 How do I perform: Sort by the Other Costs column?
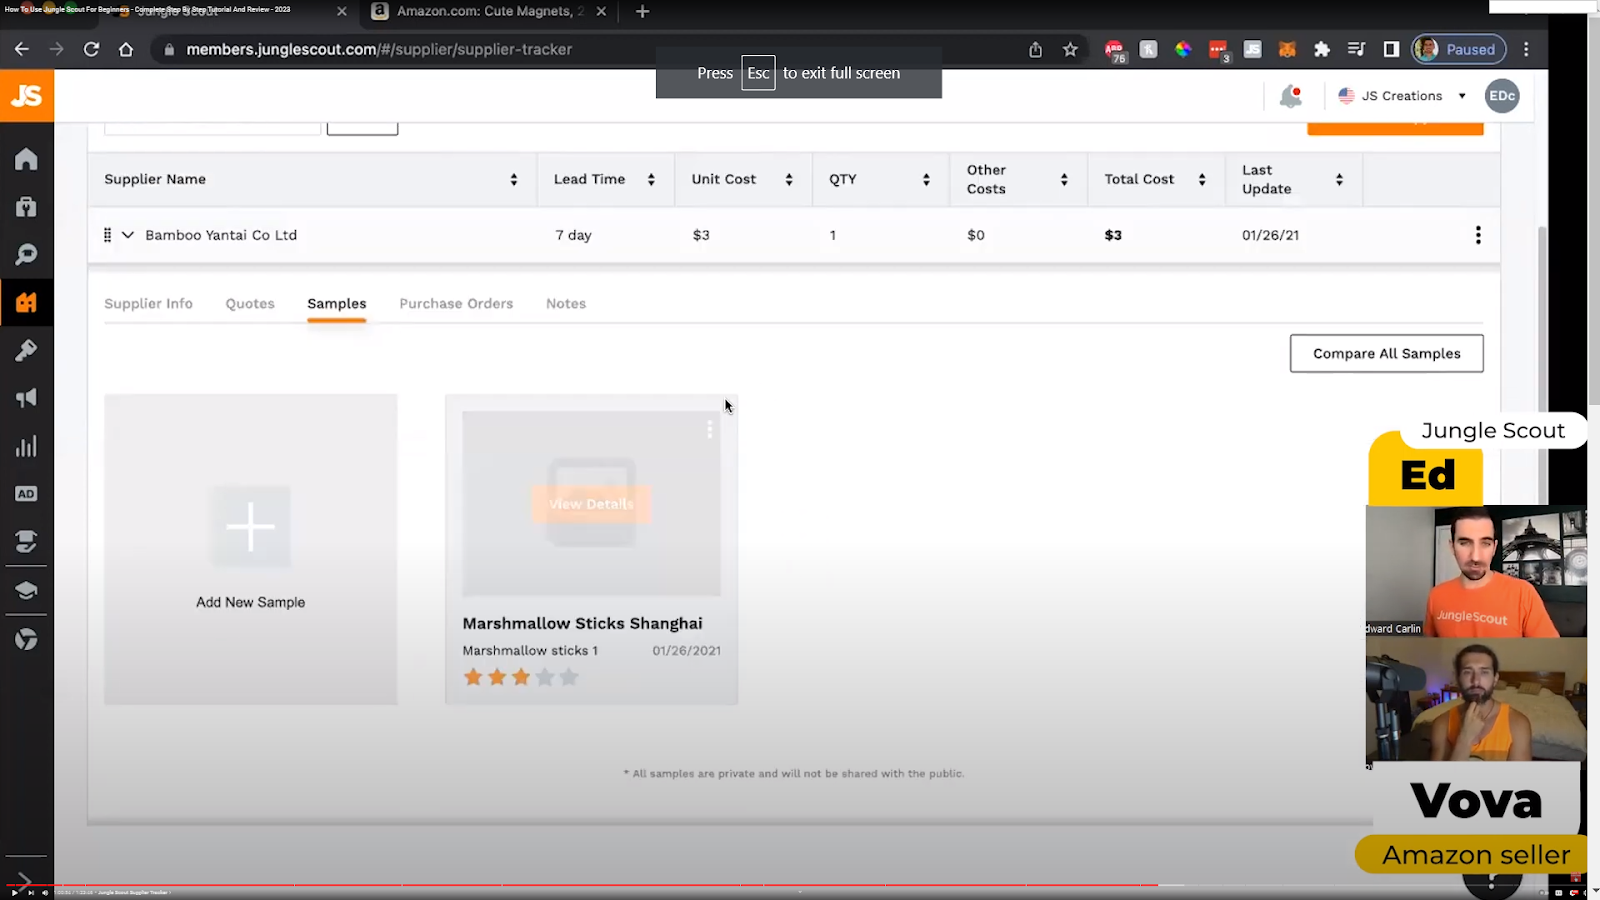(1064, 180)
